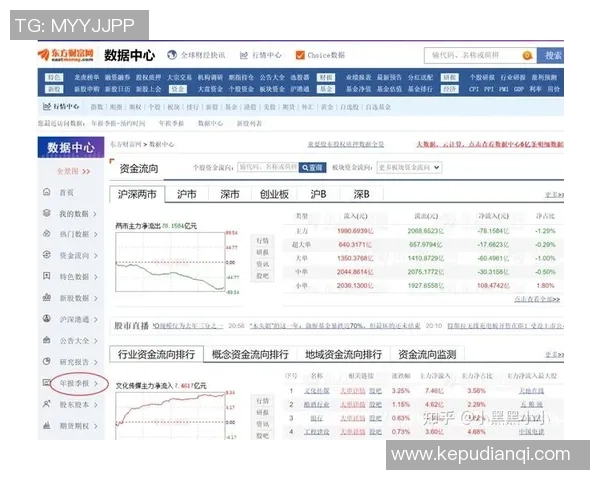
Task: Click the 我的数据 sidebar icon
Action: point(47,213)
